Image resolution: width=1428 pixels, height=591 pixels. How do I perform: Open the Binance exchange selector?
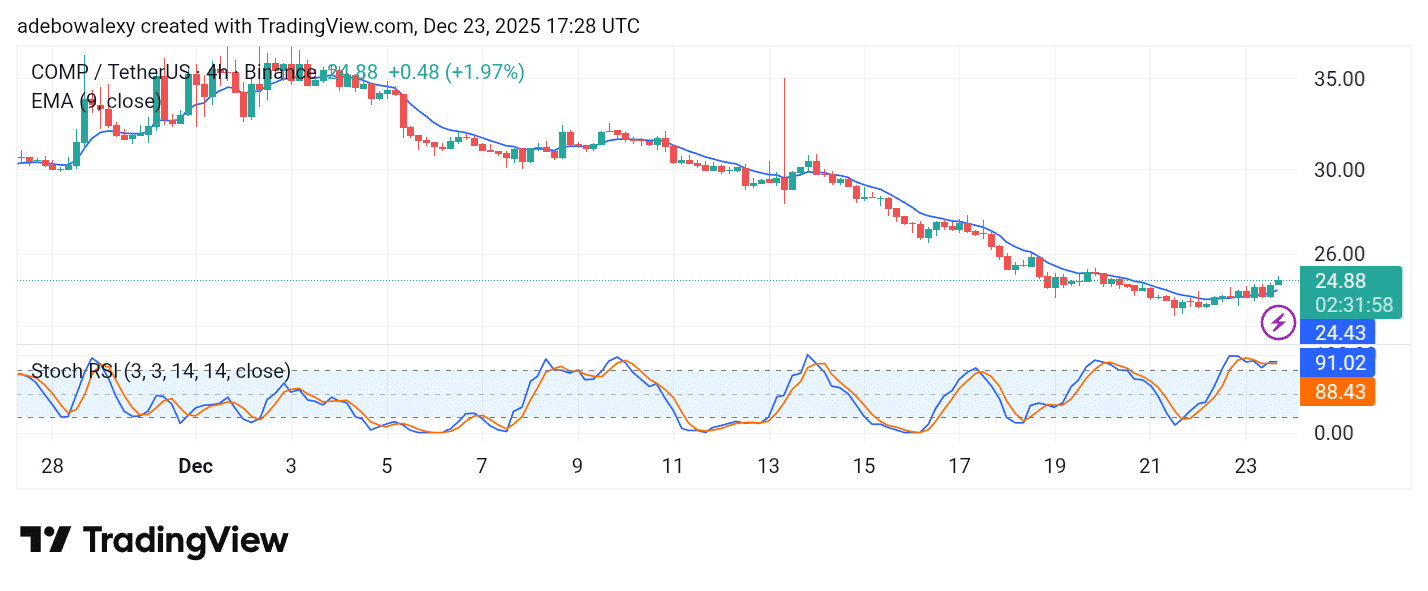(281, 72)
